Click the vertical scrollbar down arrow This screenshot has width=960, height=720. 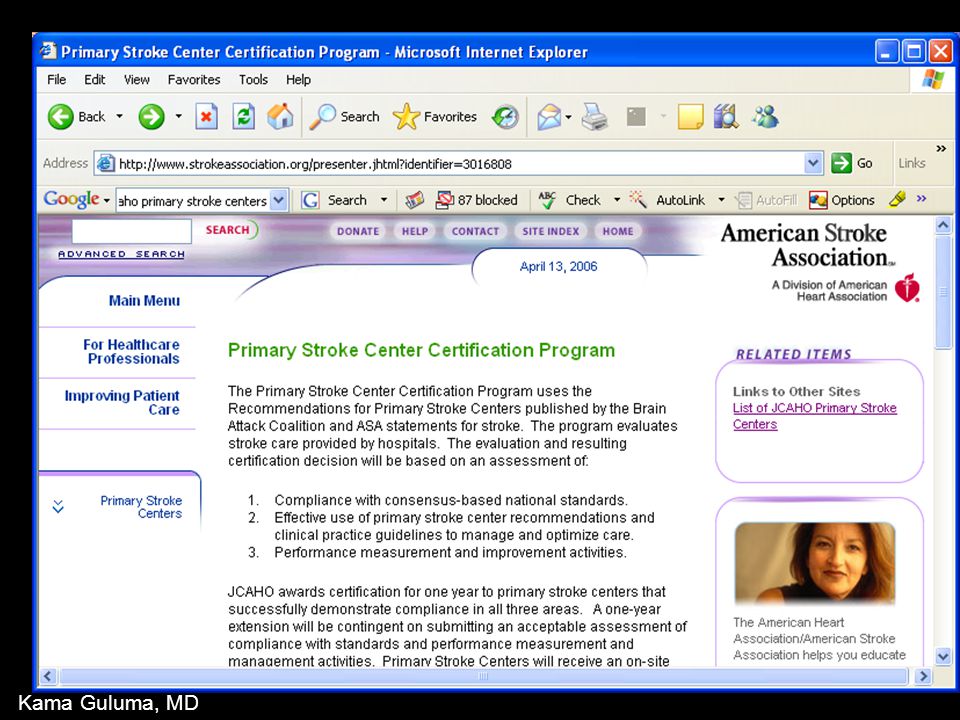[943, 656]
